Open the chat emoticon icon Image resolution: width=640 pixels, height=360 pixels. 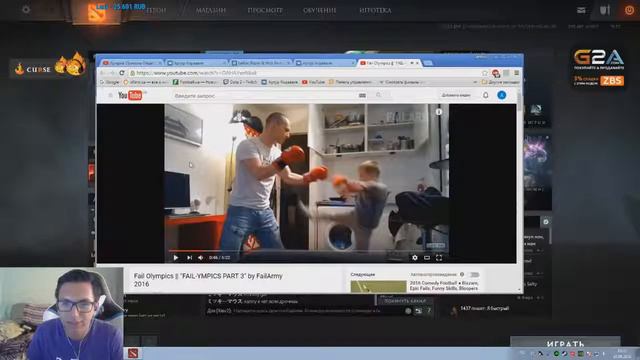pos(408,311)
